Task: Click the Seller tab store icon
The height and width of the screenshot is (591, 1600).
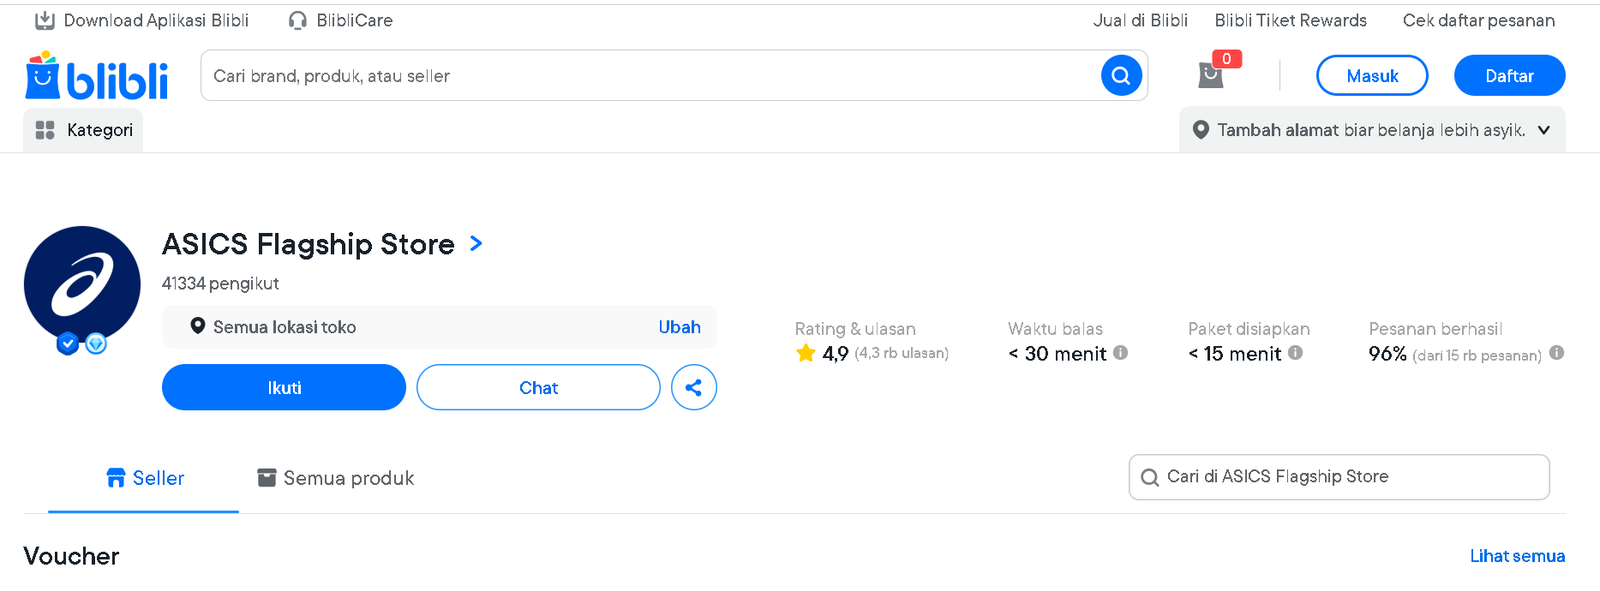Action: (116, 478)
